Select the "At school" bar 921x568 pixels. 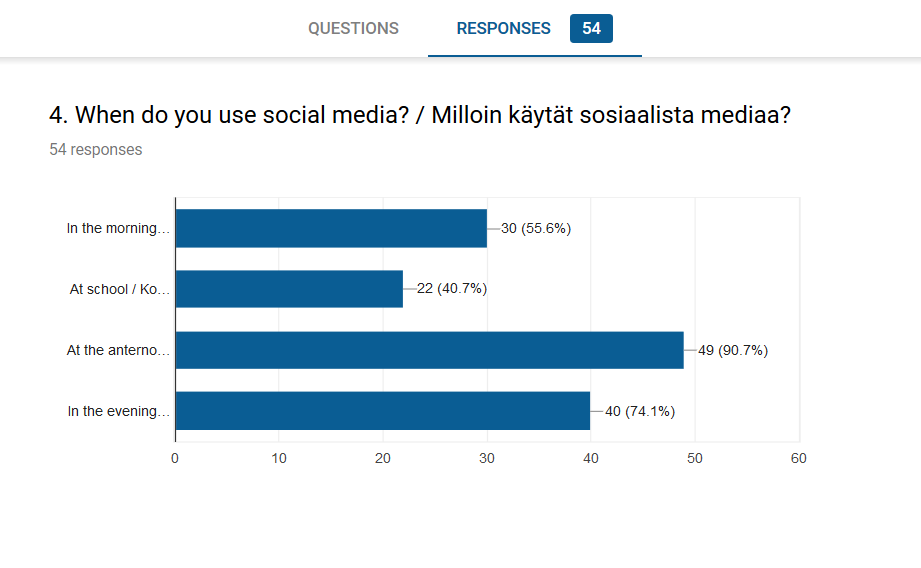289,289
